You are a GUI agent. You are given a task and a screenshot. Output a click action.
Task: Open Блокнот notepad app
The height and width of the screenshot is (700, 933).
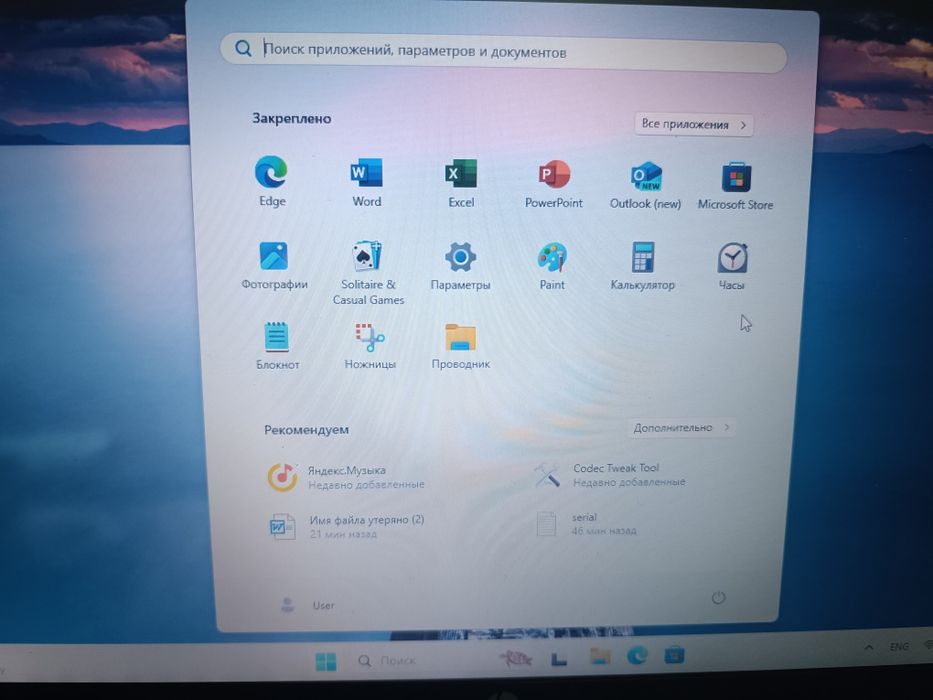pyautogui.click(x=277, y=345)
